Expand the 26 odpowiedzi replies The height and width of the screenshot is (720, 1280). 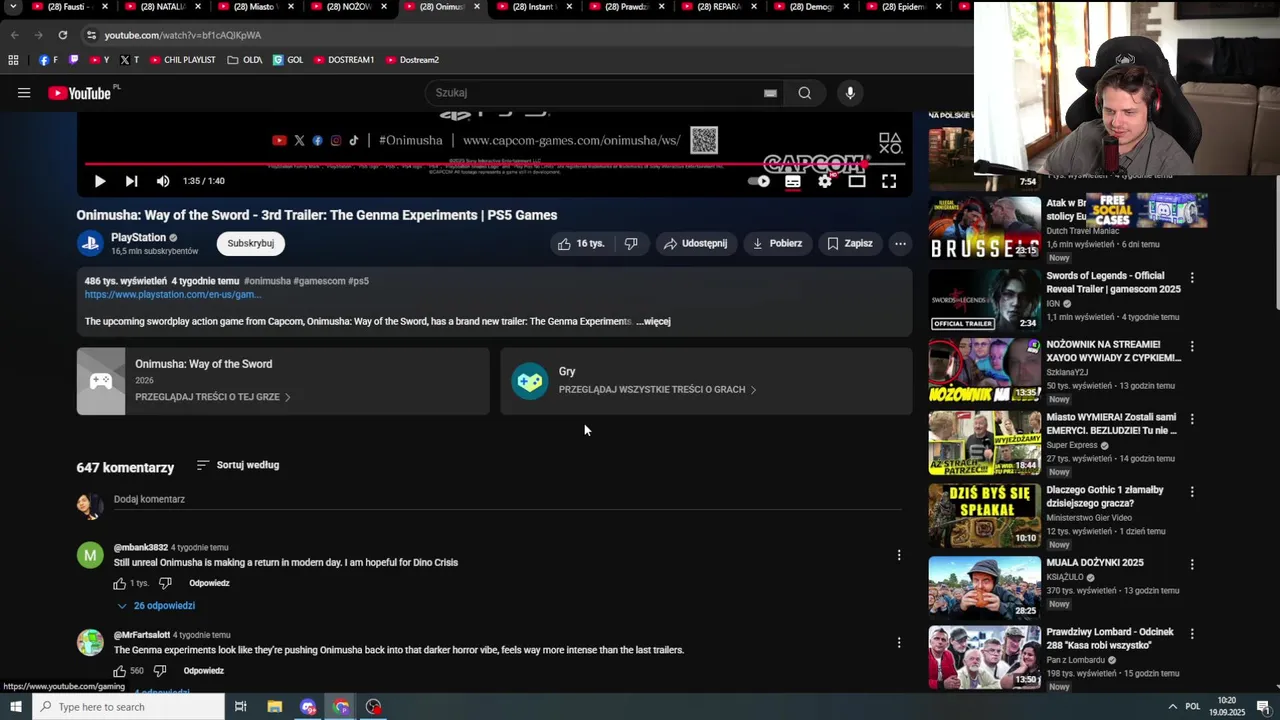156,606
